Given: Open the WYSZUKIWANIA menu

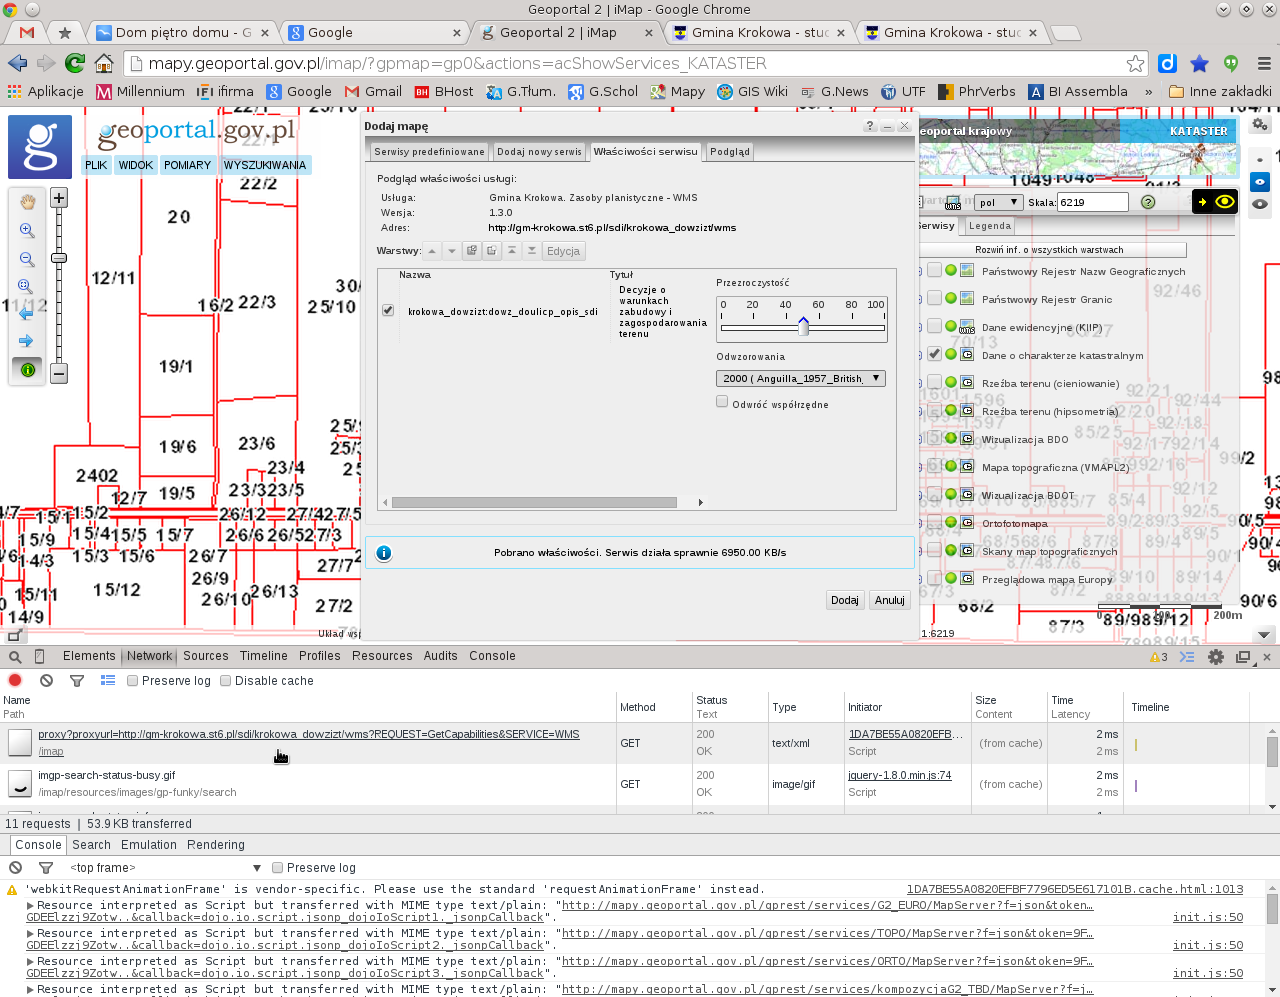Looking at the screenshot, I should coord(265,165).
